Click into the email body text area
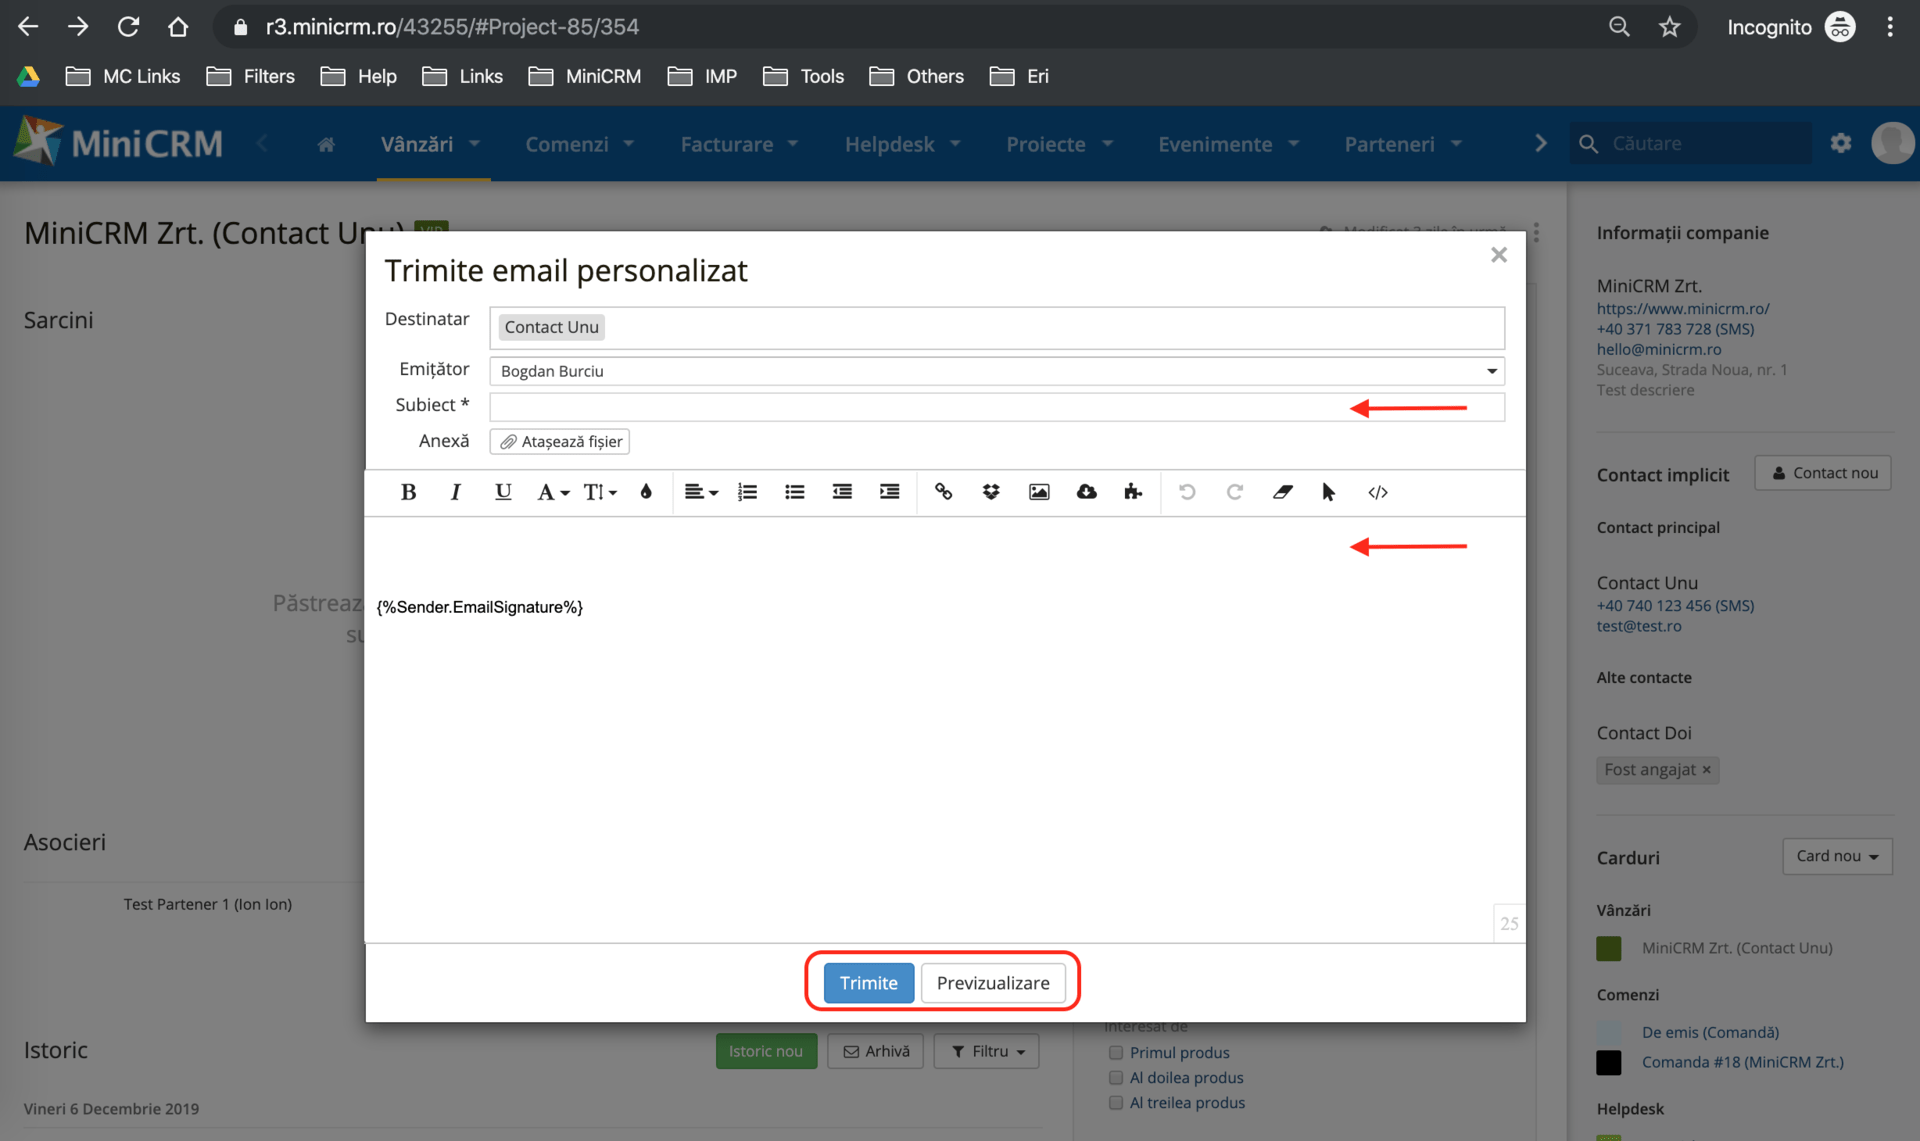 pos(945,730)
